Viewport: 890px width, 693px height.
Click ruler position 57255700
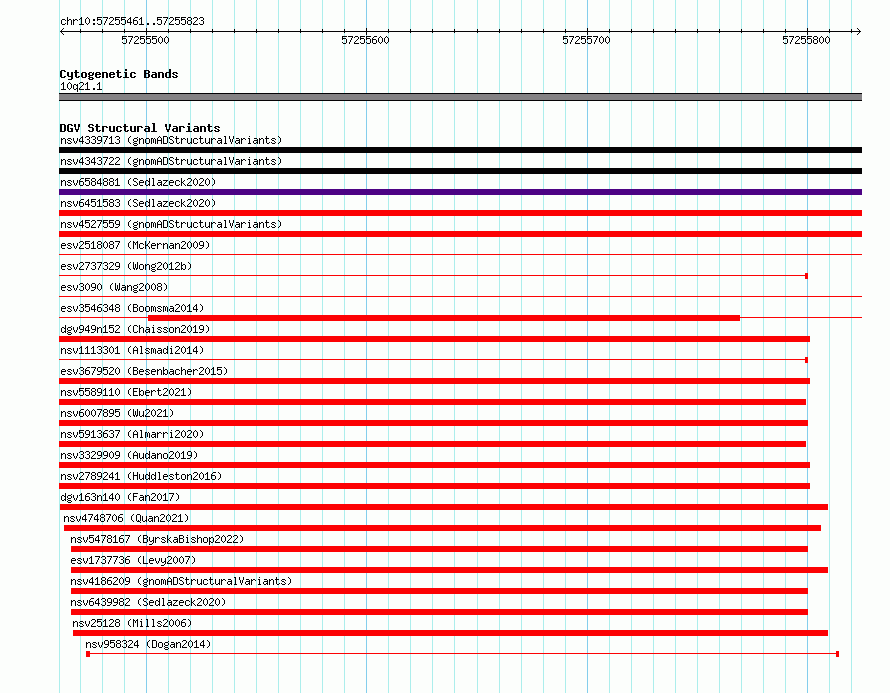point(586,40)
